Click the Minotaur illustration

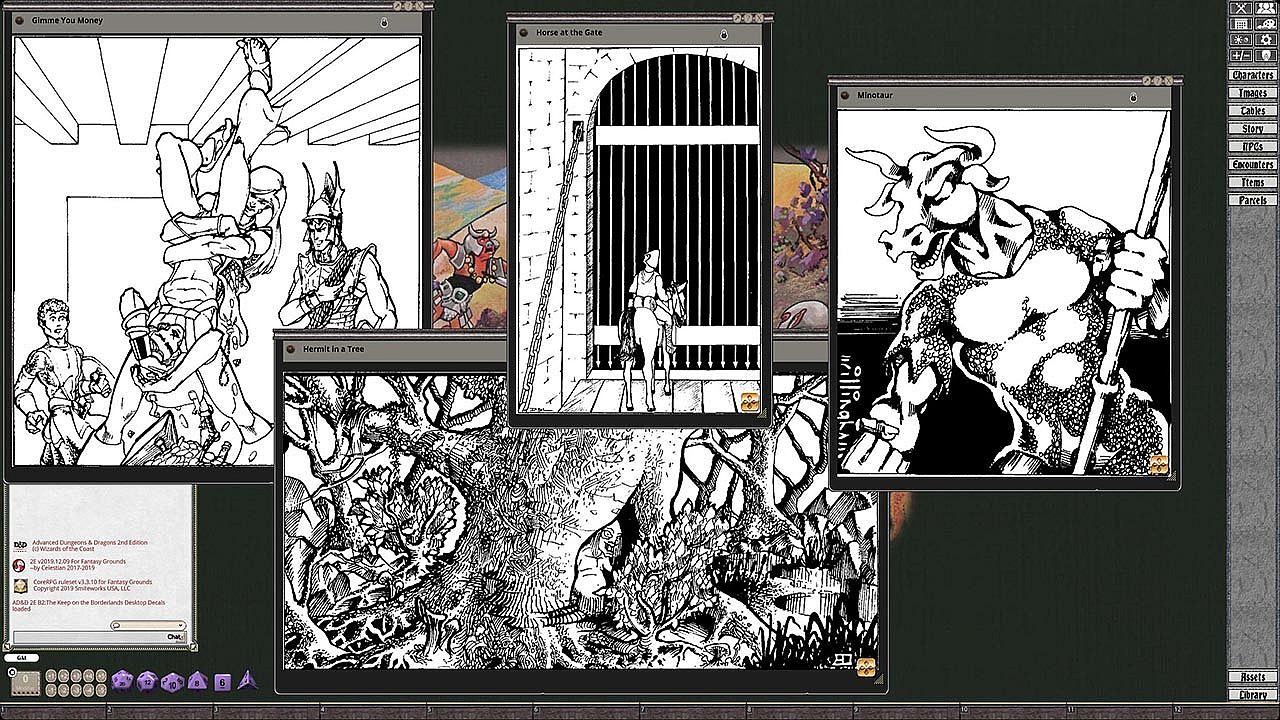pyautogui.click(x=1003, y=291)
